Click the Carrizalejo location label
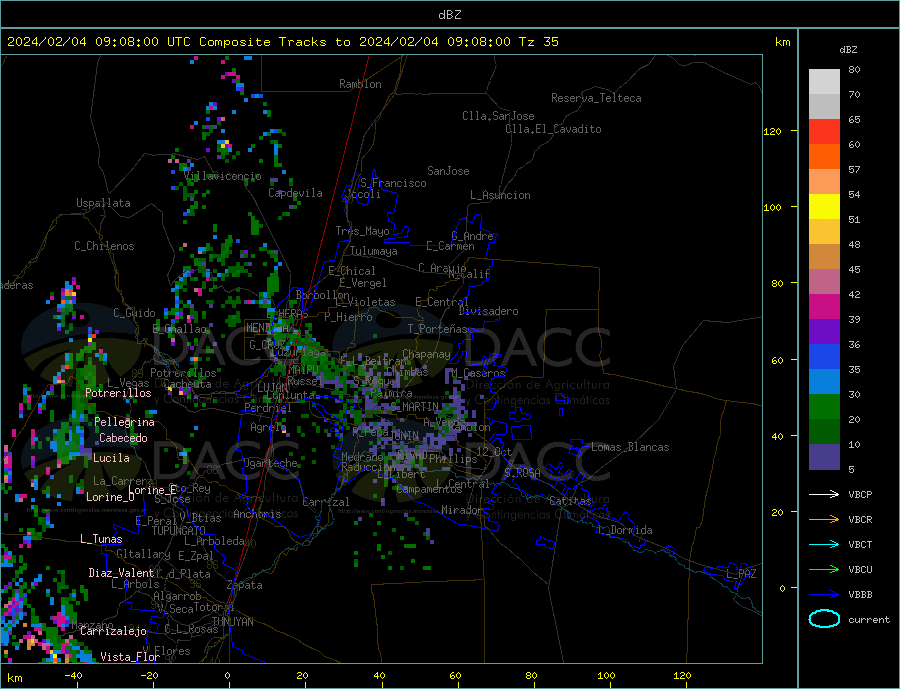The width and height of the screenshot is (900, 689). 114,632
